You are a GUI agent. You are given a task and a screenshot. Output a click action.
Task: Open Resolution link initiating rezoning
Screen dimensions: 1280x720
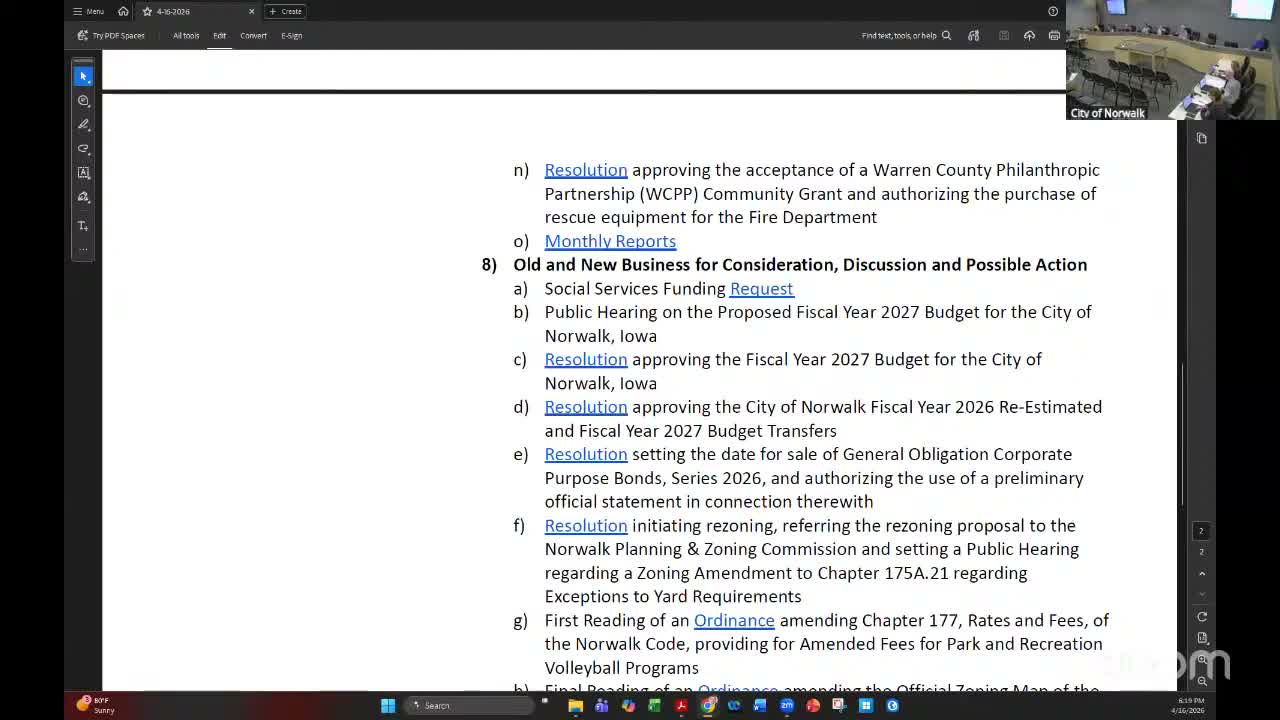[586, 525]
